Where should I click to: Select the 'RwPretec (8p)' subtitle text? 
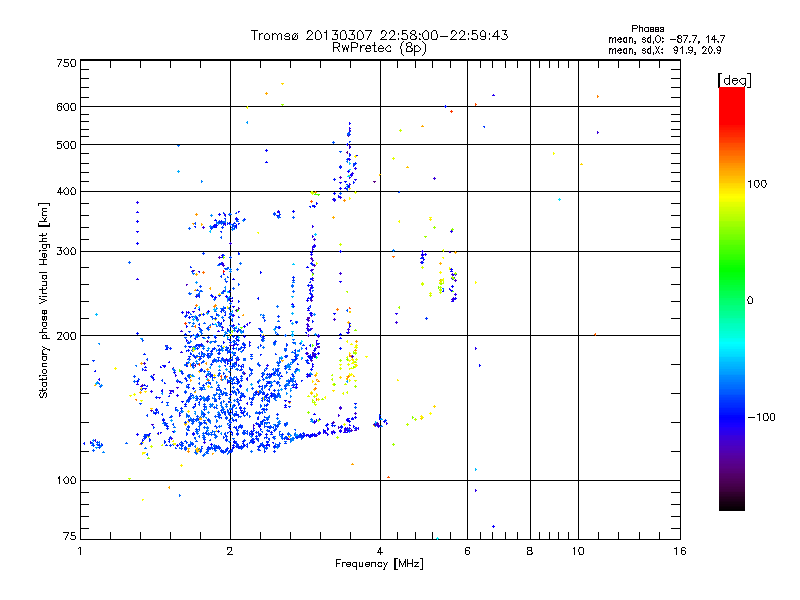[379, 48]
